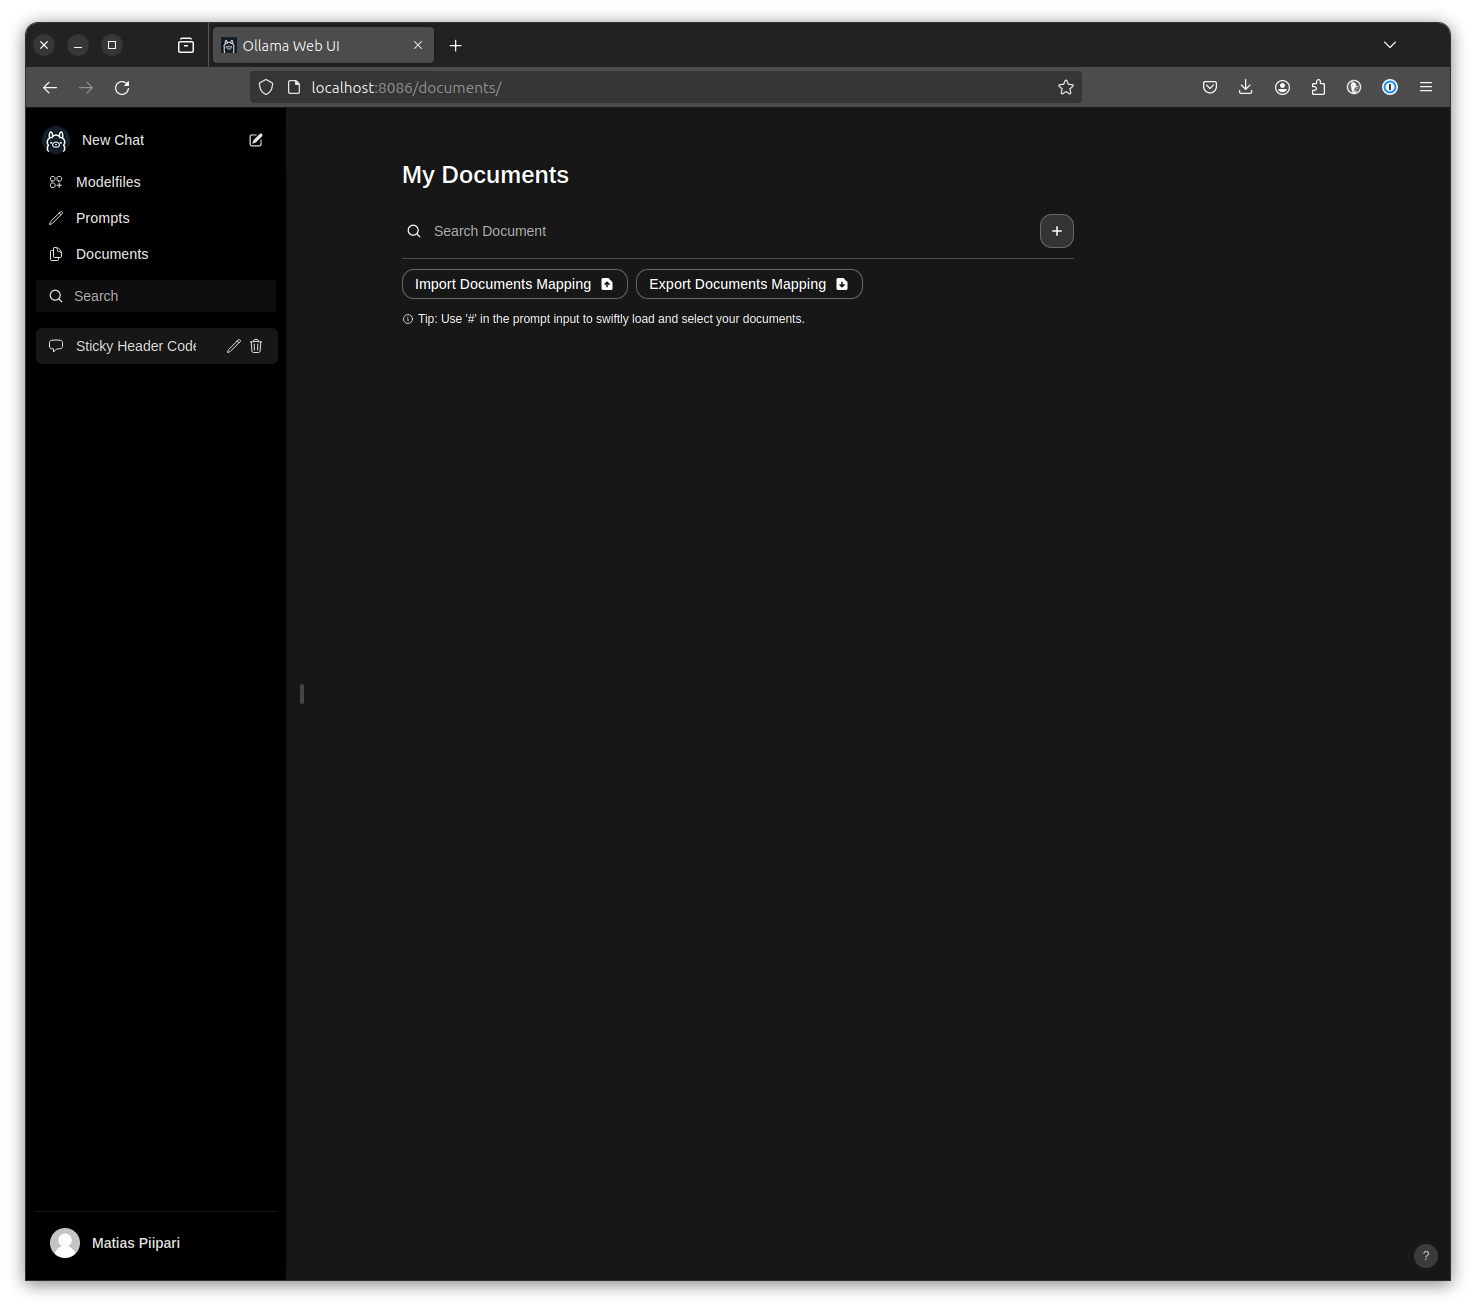Click in the Search Document field
Image resolution: width=1476 pixels, height=1309 pixels.
(x=600, y=231)
